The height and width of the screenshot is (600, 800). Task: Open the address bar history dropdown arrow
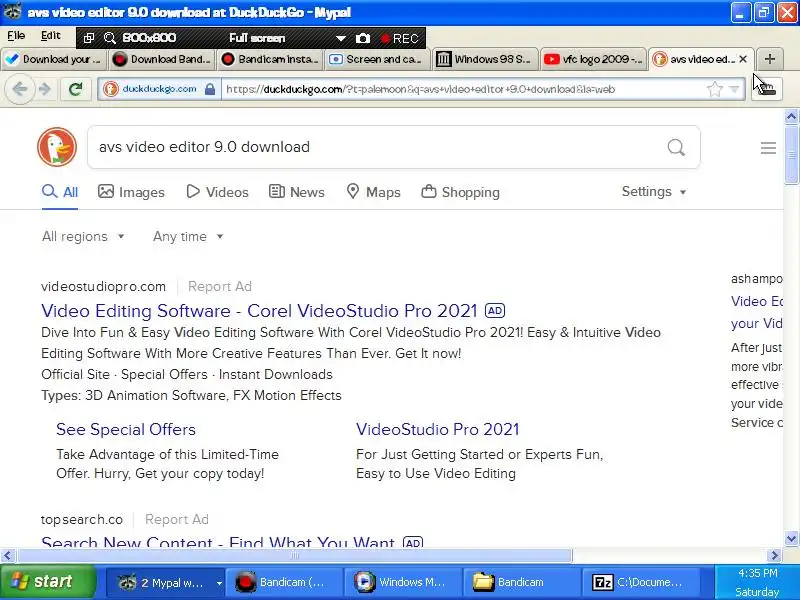[x=734, y=89]
